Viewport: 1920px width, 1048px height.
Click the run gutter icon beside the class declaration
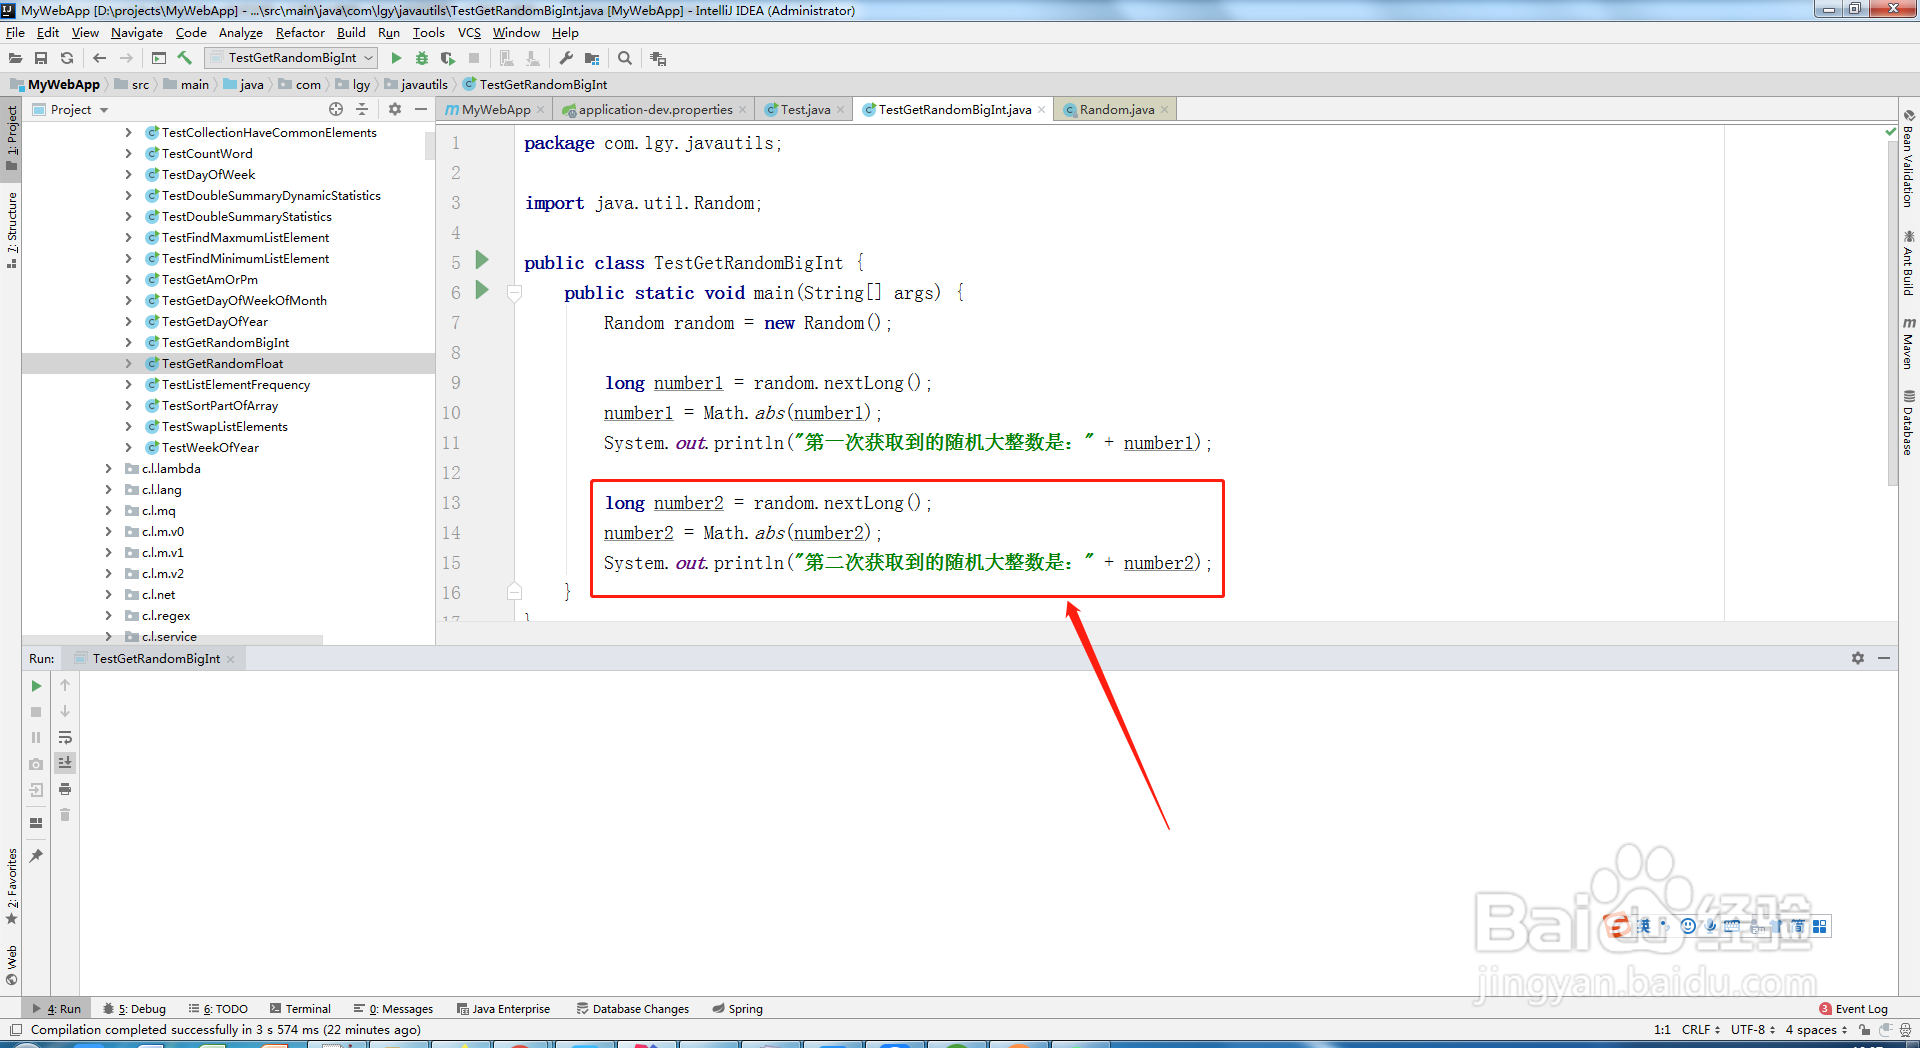pos(482,260)
